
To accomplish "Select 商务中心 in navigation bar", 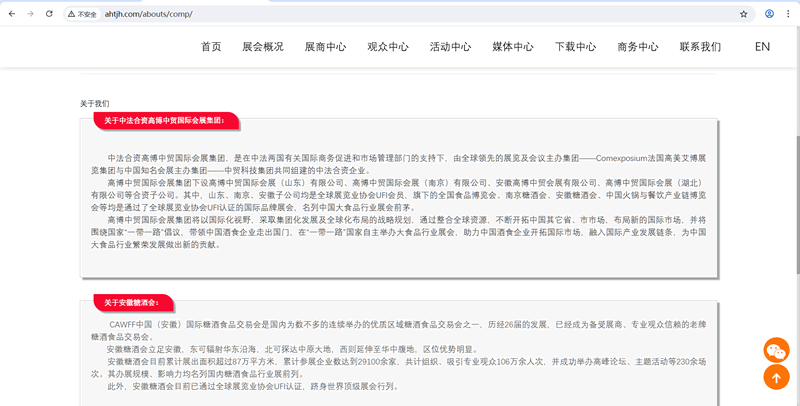I will tap(637, 47).
